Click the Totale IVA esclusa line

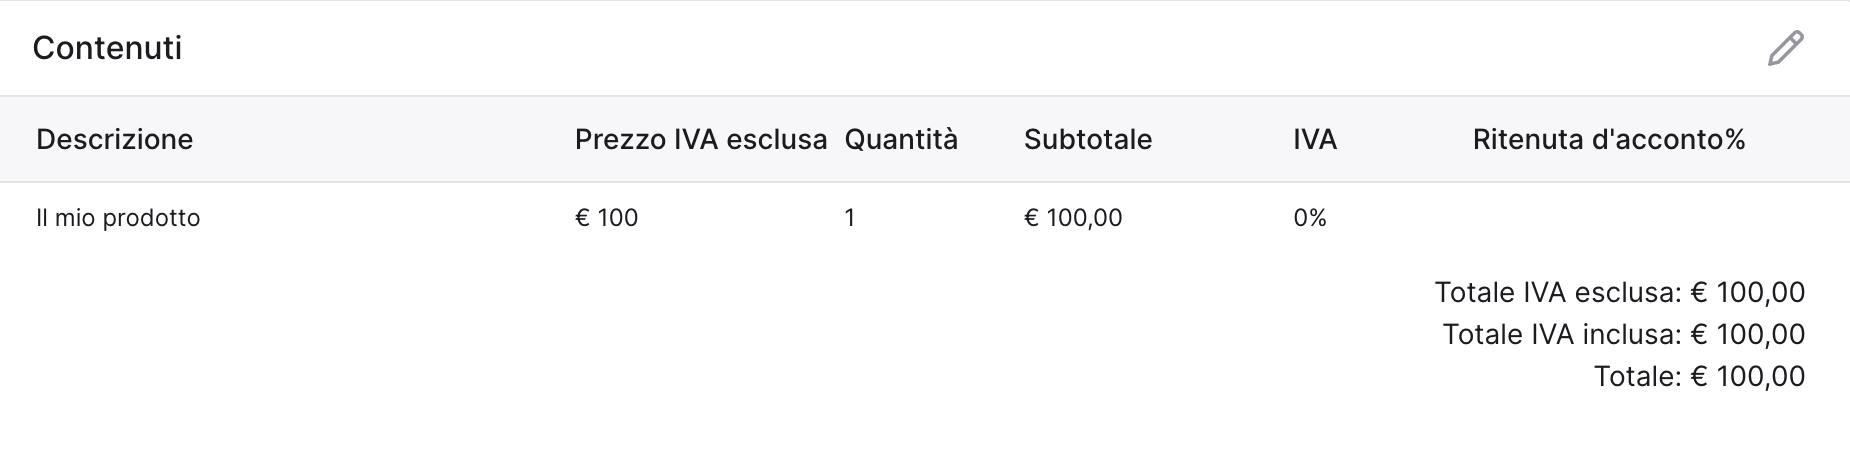click(1620, 292)
